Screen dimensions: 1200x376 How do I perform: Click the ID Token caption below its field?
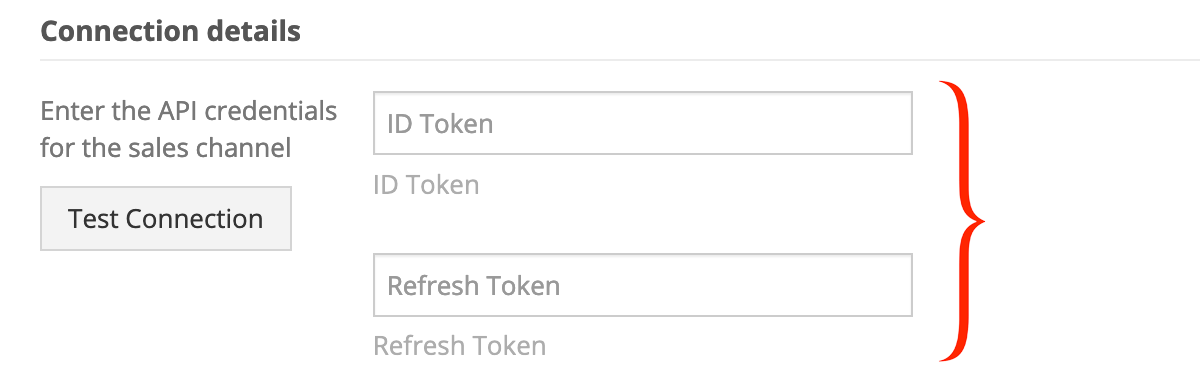[426, 185]
